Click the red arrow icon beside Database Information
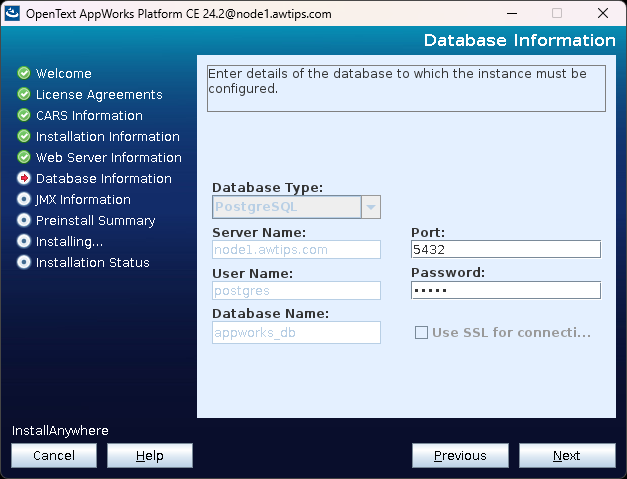This screenshot has width=627, height=479. click(x=24, y=179)
